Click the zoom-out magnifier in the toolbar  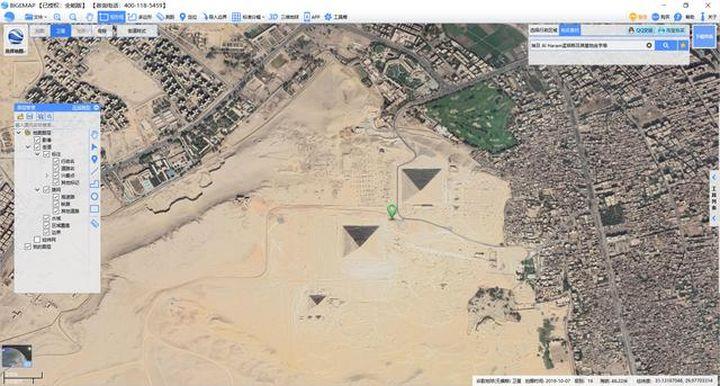[73, 17]
